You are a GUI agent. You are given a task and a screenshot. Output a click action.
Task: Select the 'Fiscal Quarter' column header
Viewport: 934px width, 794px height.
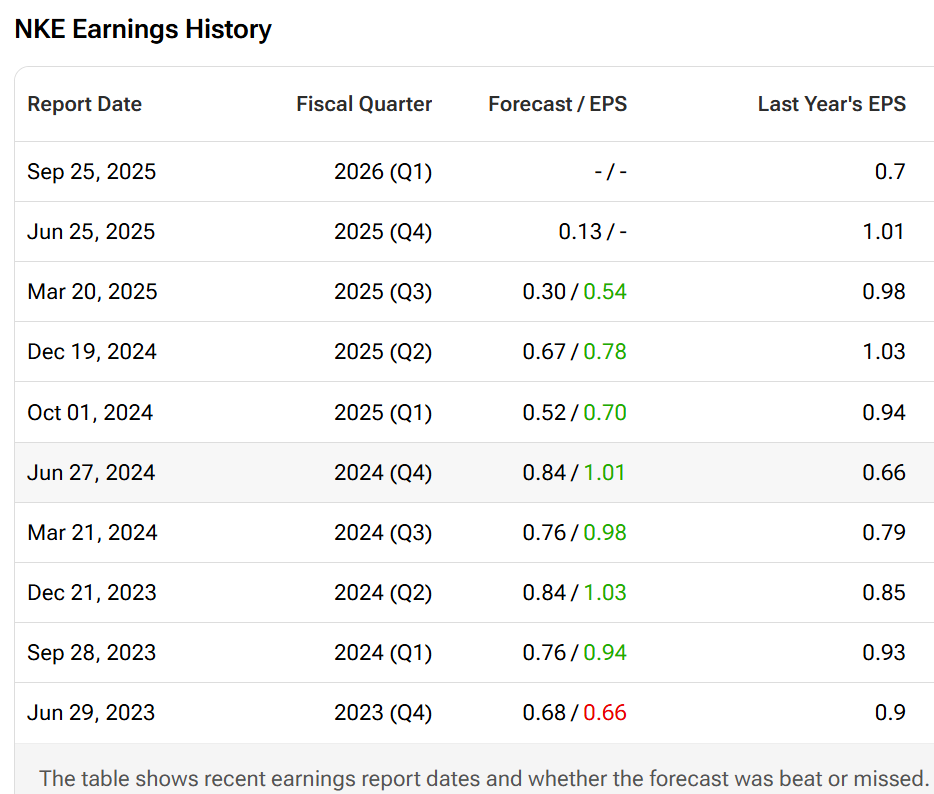coord(364,104)
